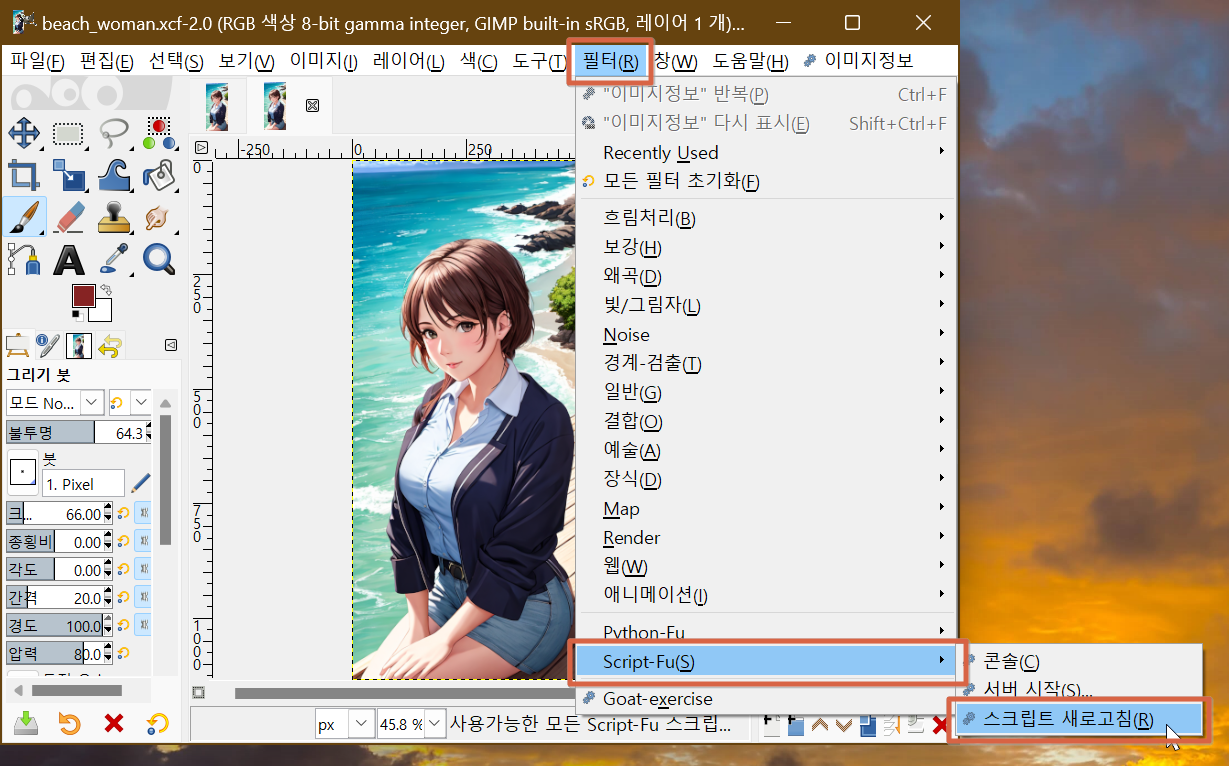Open brush picker preview thumbnail

23,471
